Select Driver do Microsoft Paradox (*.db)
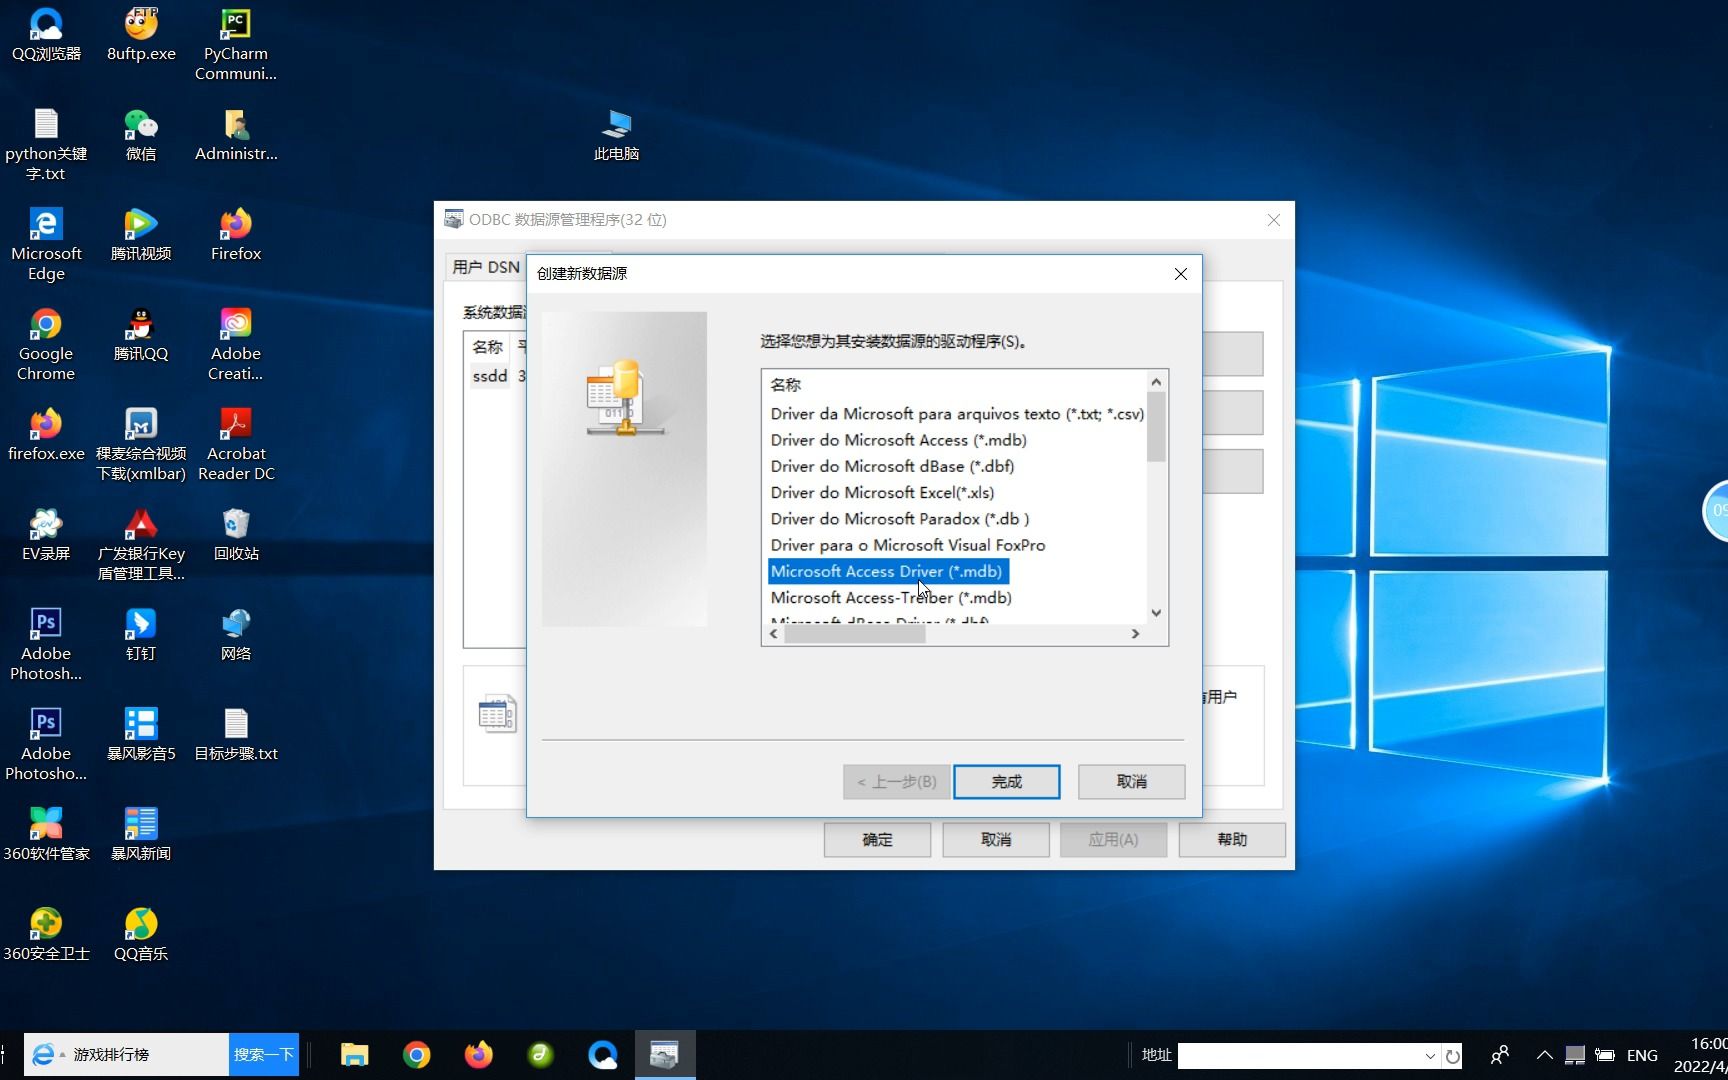 coord(899,518)
